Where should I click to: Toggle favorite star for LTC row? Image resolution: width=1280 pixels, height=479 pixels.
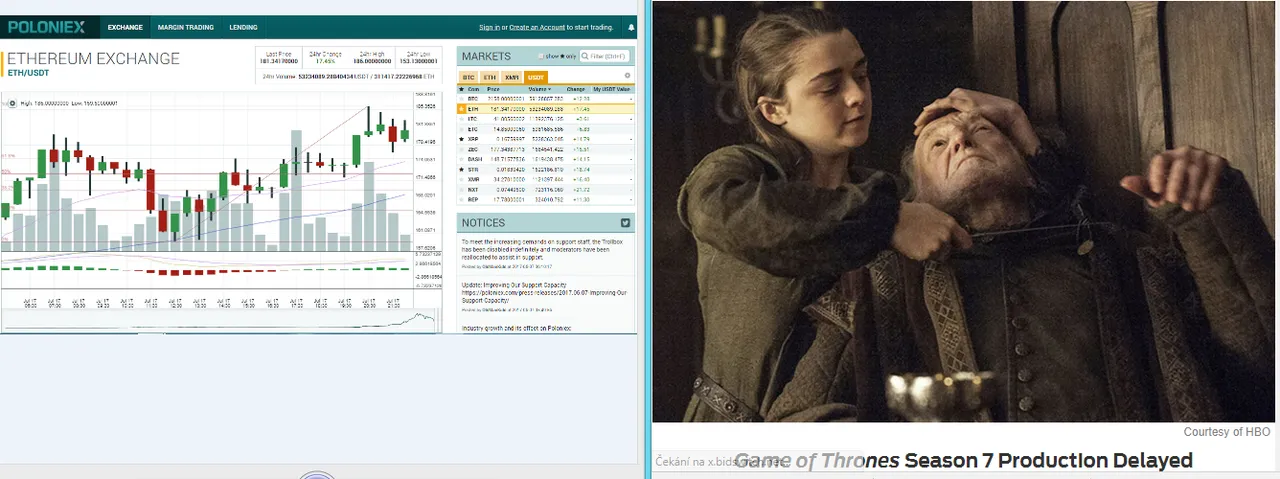click(x=461, y=119)
